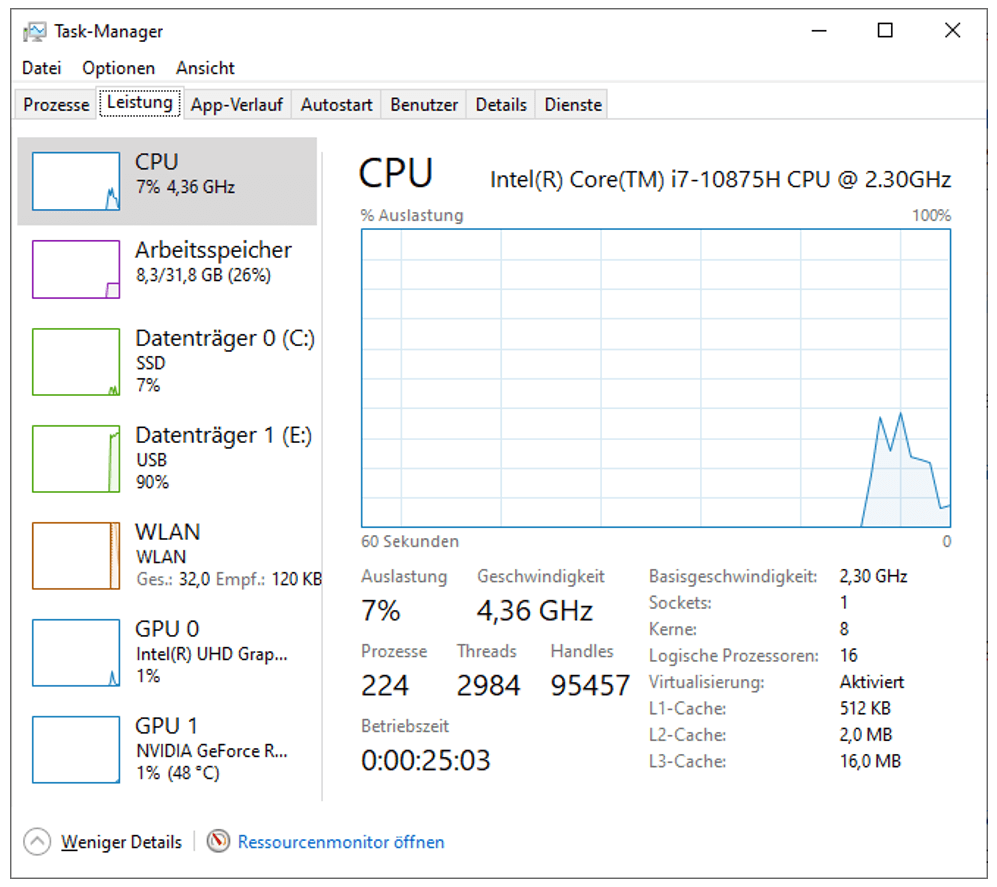Select the WLAN mini graph thumbnail
The width and height of the screenshot is (997, 887).
[76, 556]
